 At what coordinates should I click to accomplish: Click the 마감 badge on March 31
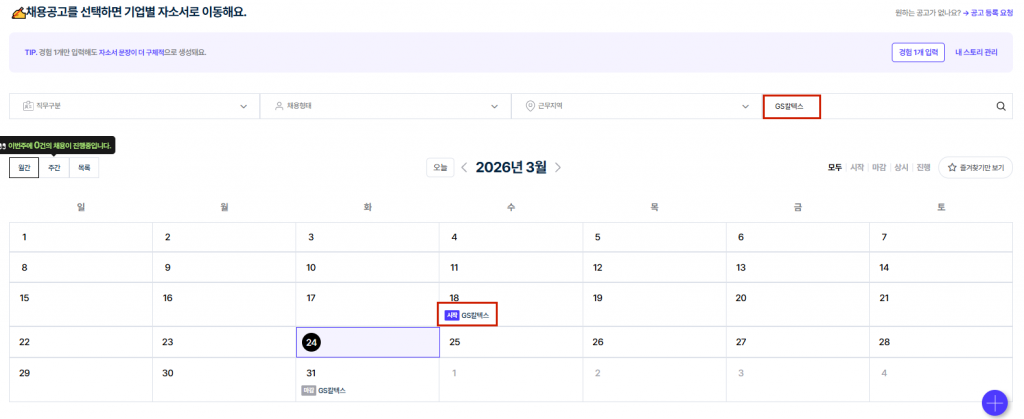[x=309, y=390]
